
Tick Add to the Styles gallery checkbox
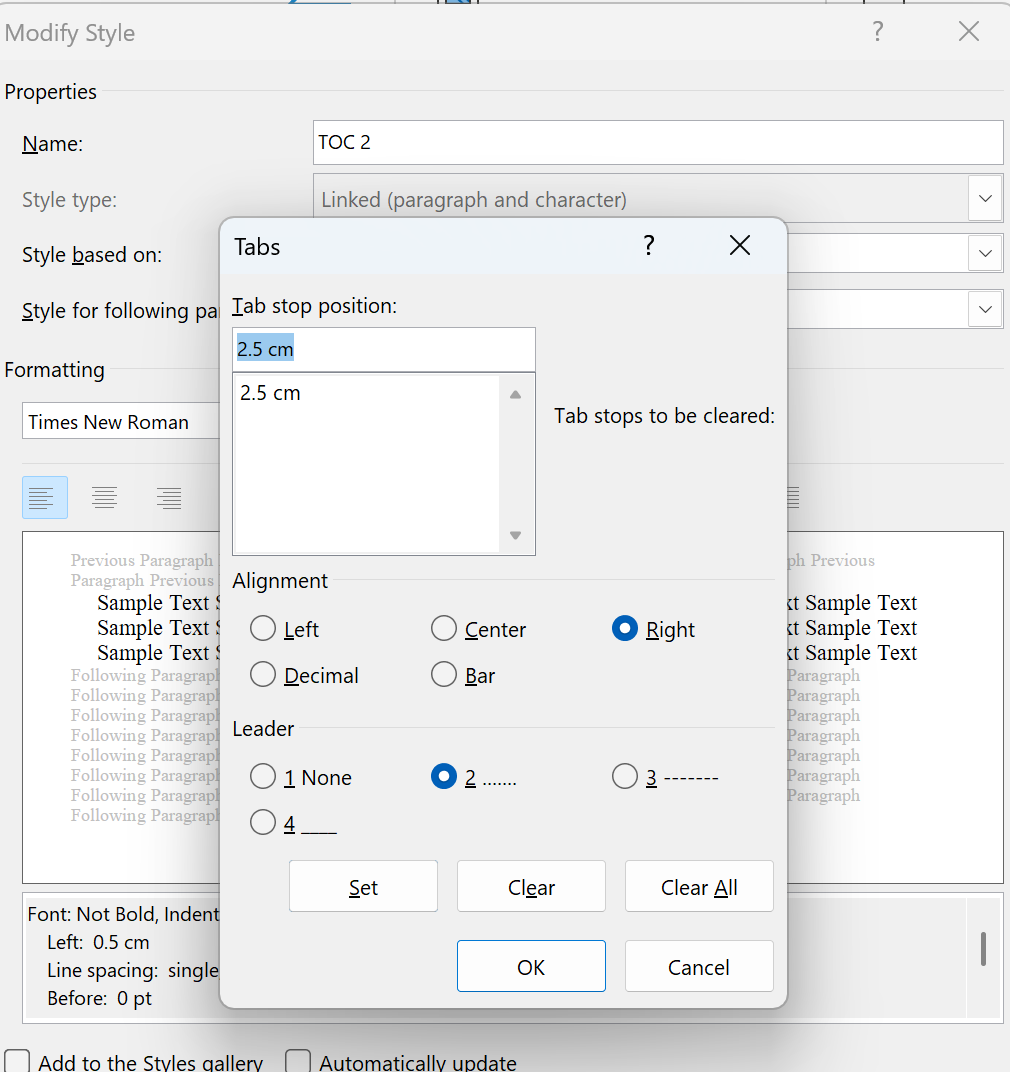pyautogui.click(x=16, y=1062)
